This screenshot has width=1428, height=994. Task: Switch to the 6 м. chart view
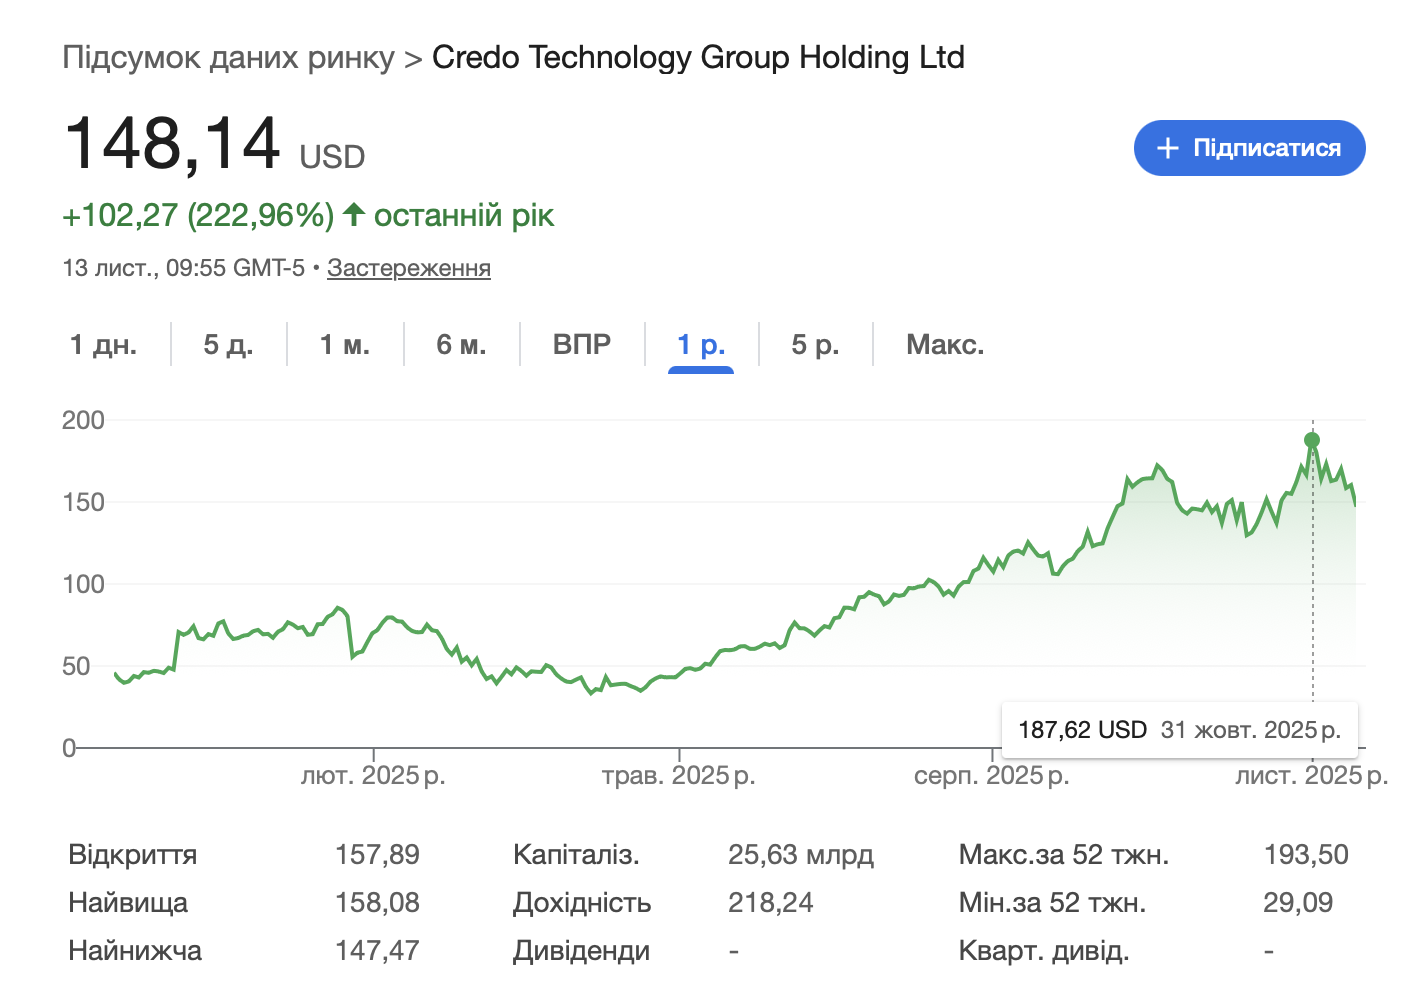462,343
